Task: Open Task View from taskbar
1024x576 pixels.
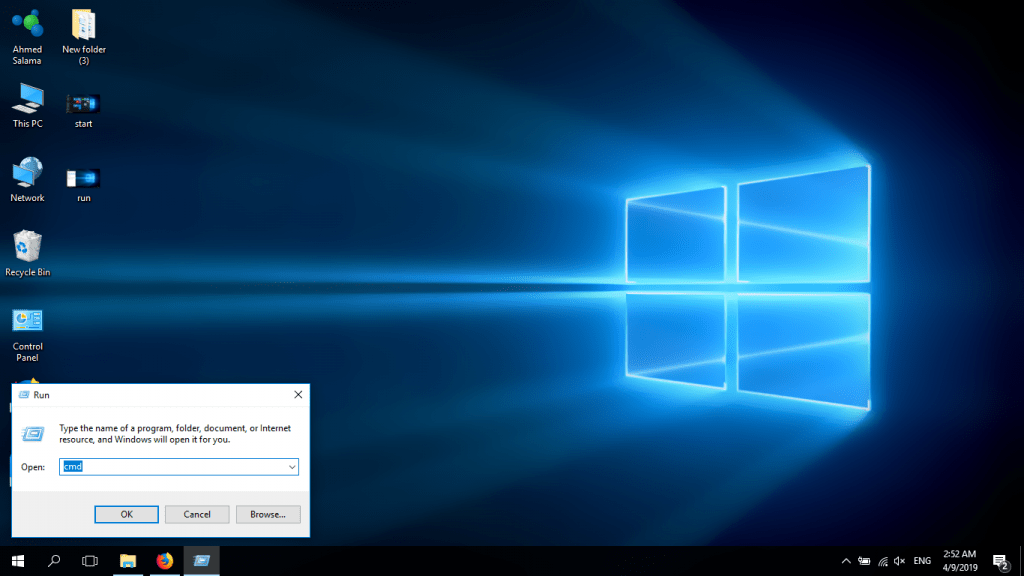Action: [x=90, y=561]
